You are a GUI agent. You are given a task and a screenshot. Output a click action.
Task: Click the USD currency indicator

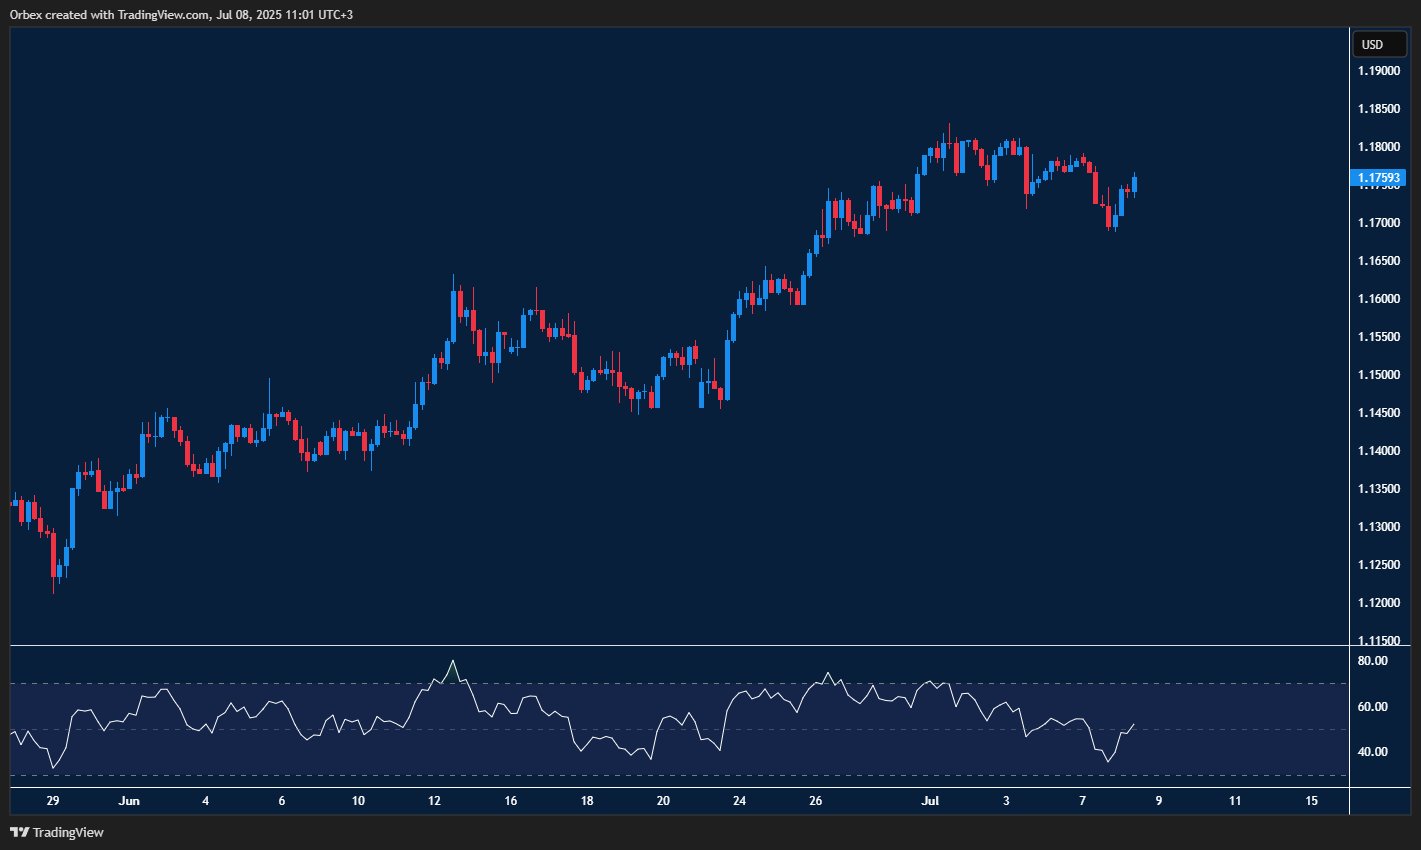(x=1378, y=44)
